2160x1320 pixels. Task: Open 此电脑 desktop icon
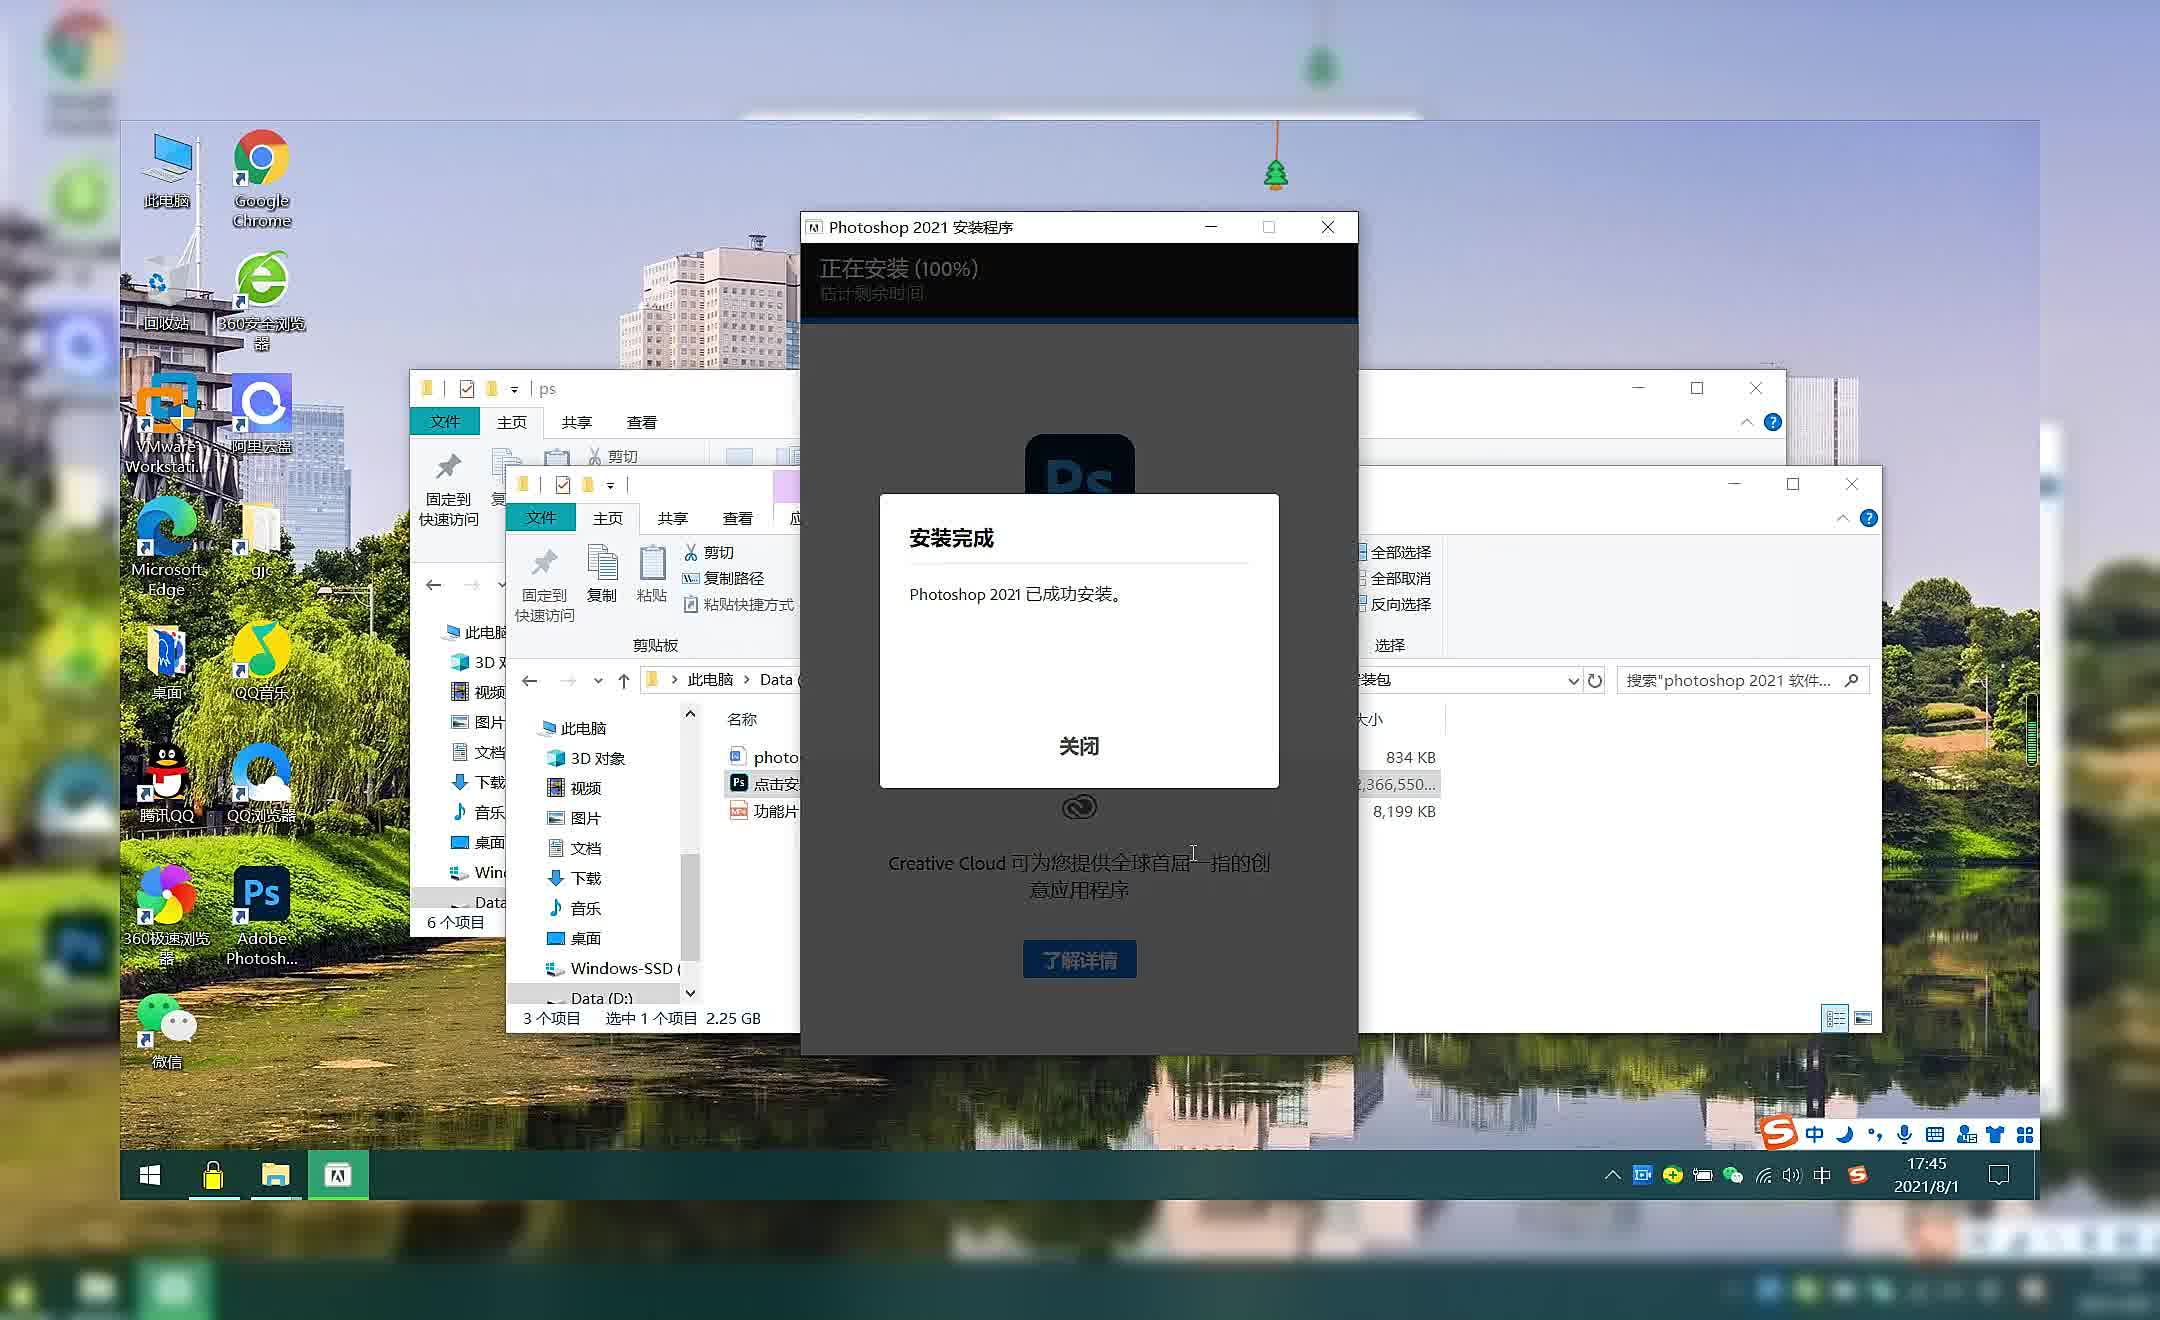tap(167, 170)
